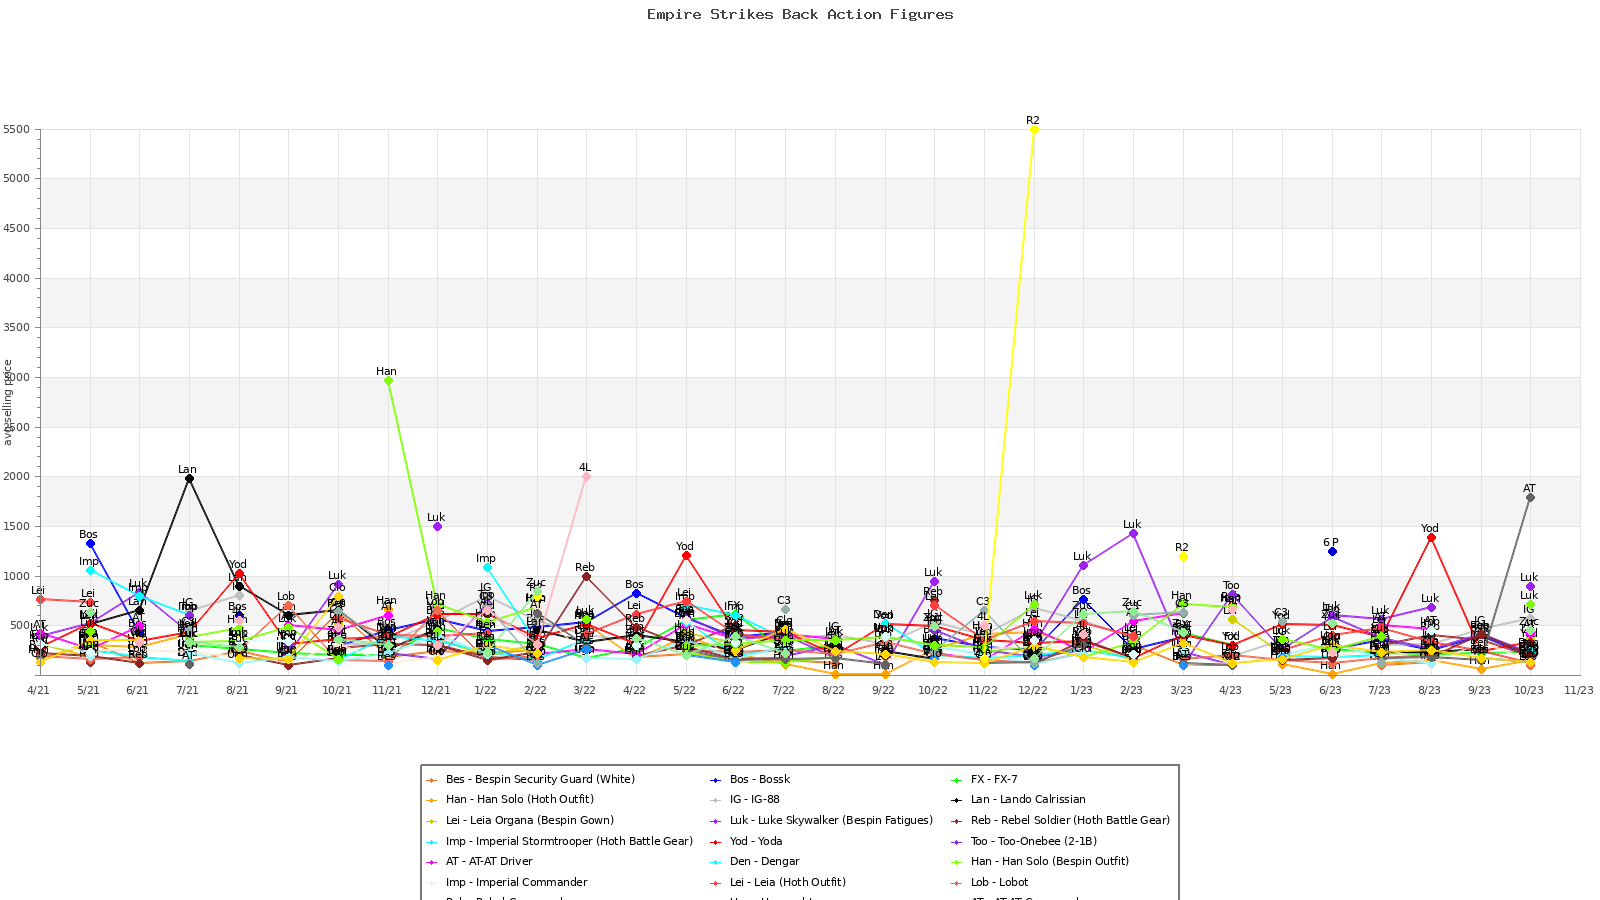Click the 12/22 x-axis label
The width and height of the screenshot is (1600, 900).
pos(1031,690)
